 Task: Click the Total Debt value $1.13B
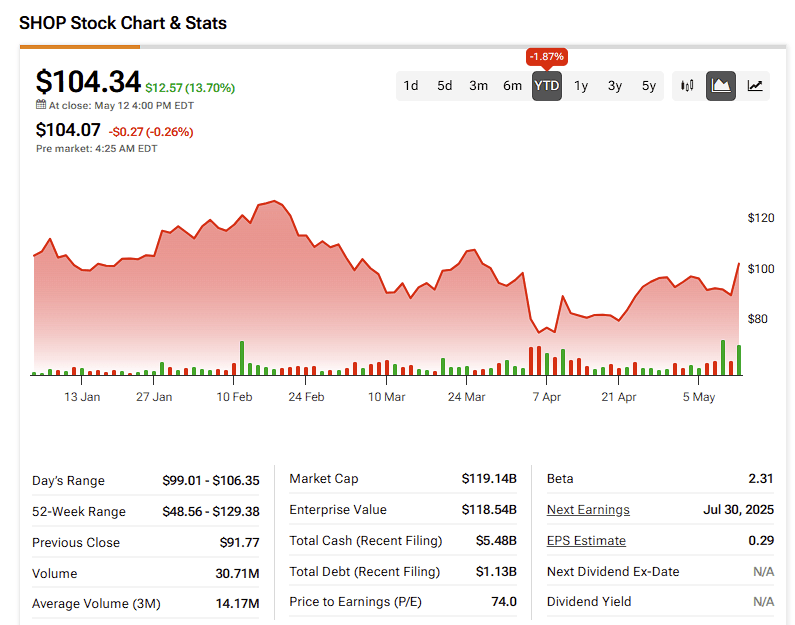(496, 571)
